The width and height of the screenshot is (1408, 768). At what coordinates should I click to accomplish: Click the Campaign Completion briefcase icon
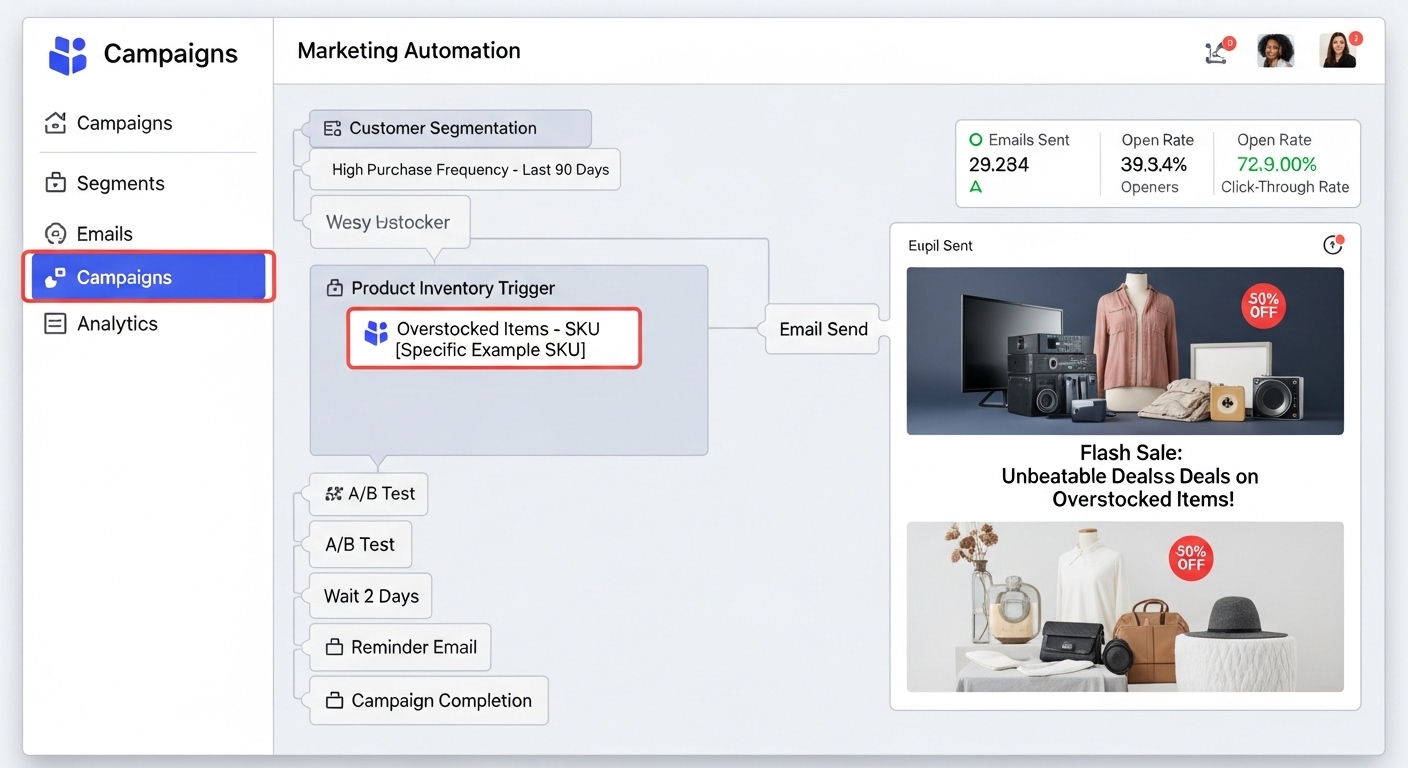pos(334,701)
